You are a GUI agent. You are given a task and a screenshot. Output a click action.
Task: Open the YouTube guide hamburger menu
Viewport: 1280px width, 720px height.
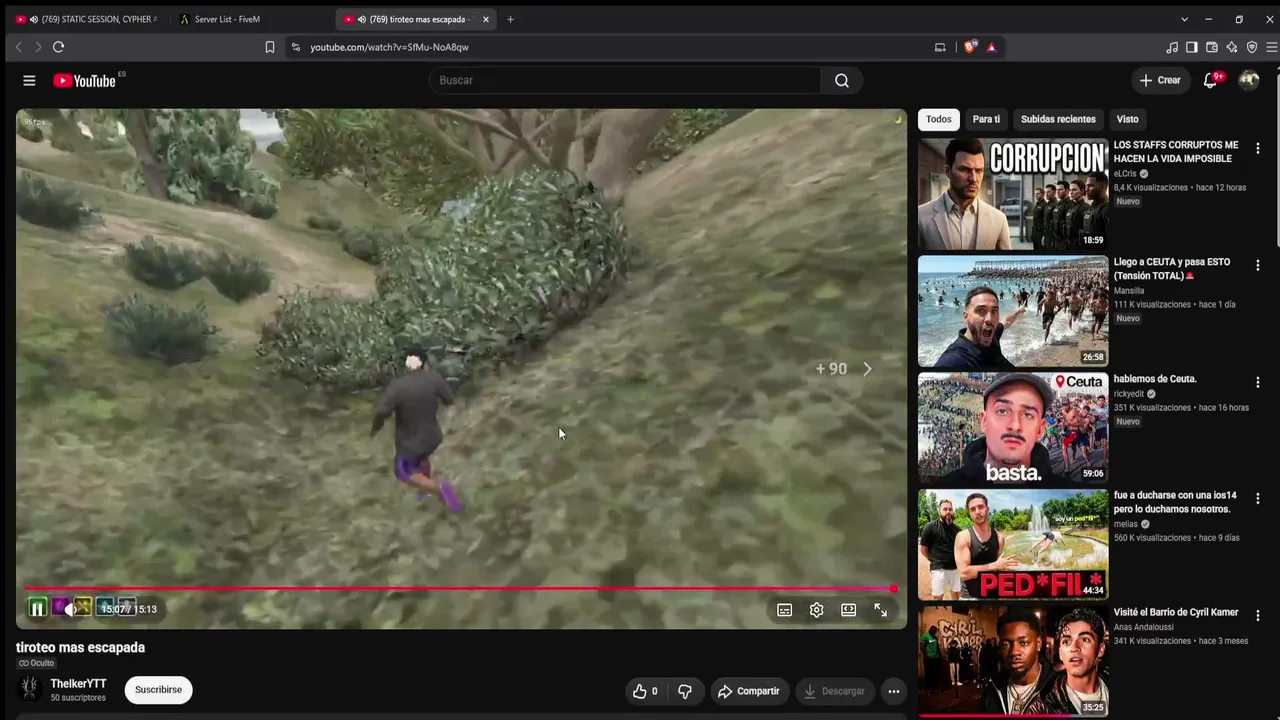pos(29,80)
